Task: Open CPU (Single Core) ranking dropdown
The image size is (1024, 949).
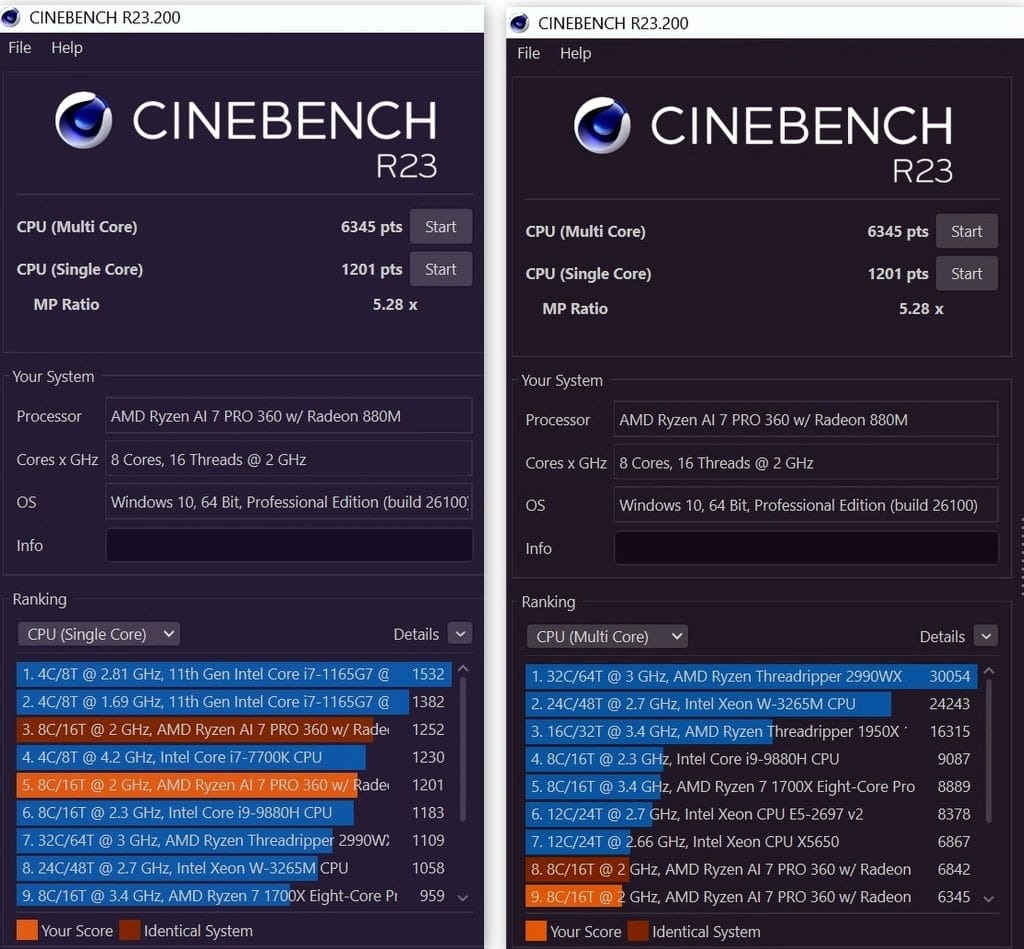Action: click(x=99, y=634)
